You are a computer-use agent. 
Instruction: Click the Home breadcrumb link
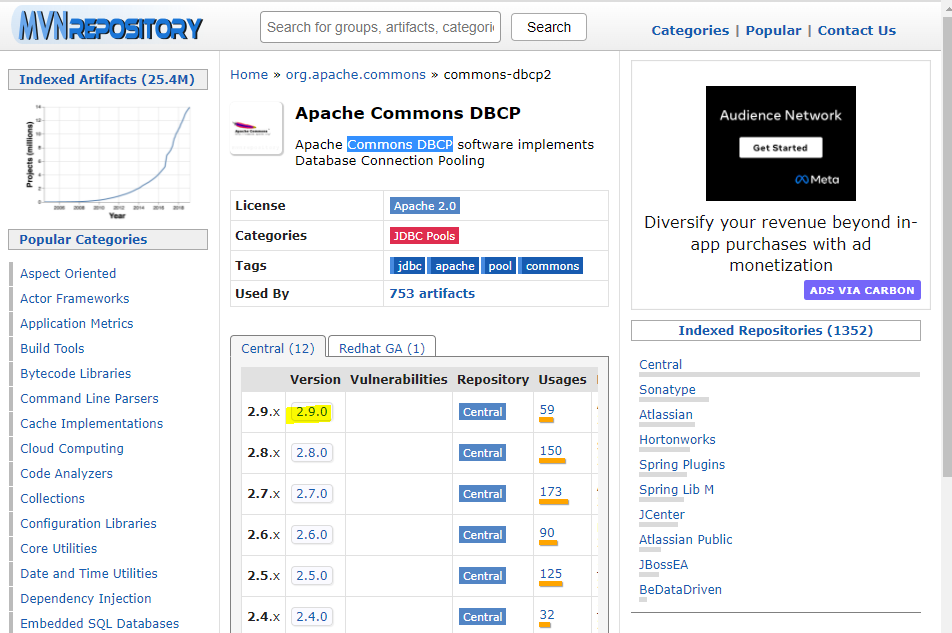coord(249,74)
